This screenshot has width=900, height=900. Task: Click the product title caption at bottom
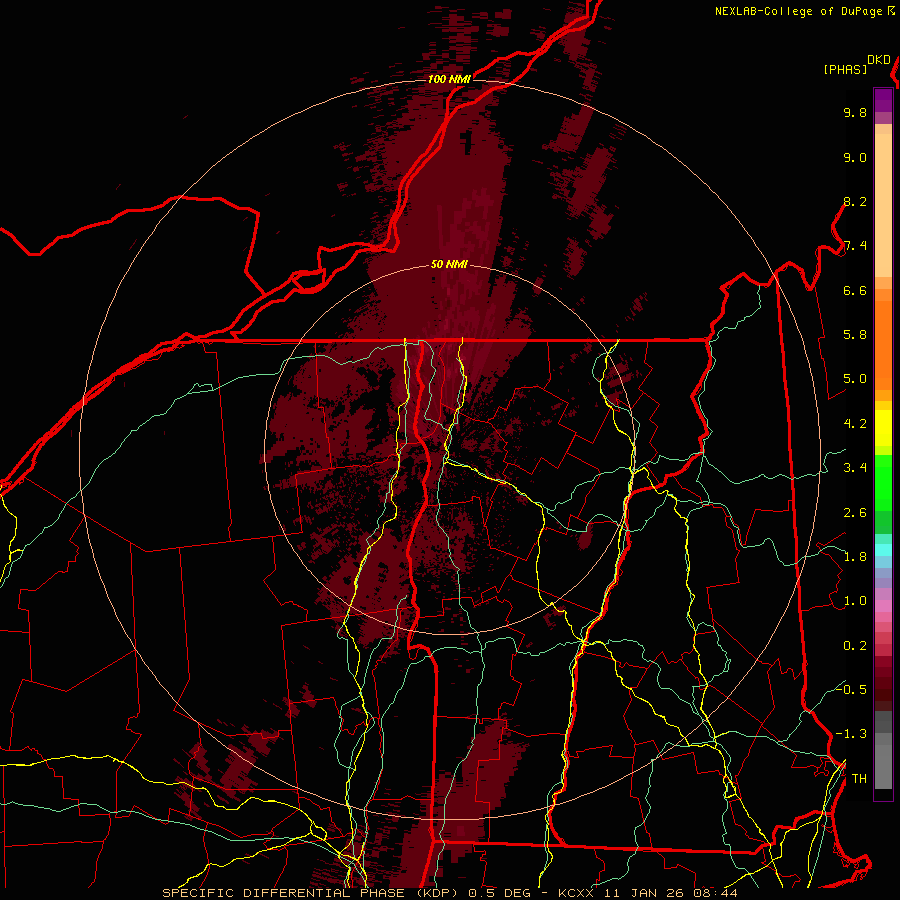[450, 893]
